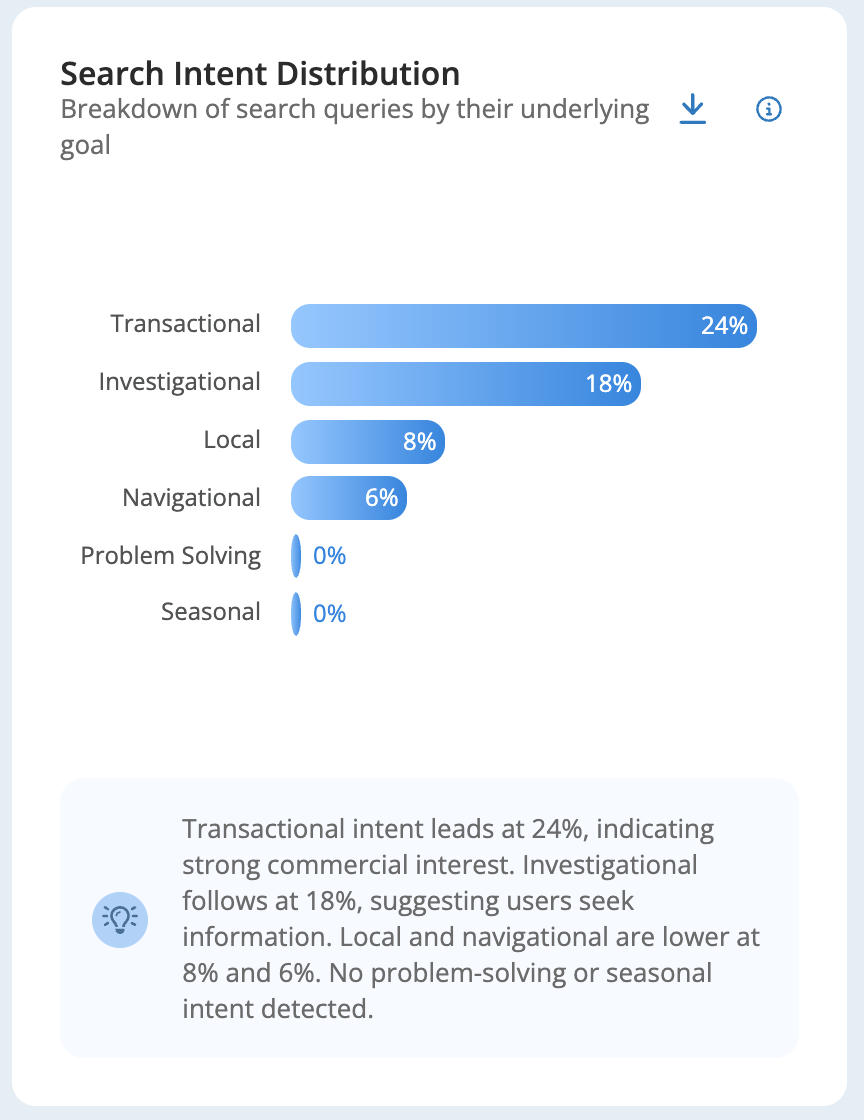
Task: Click the subtitle about search query breakdown
Action: 354,127
